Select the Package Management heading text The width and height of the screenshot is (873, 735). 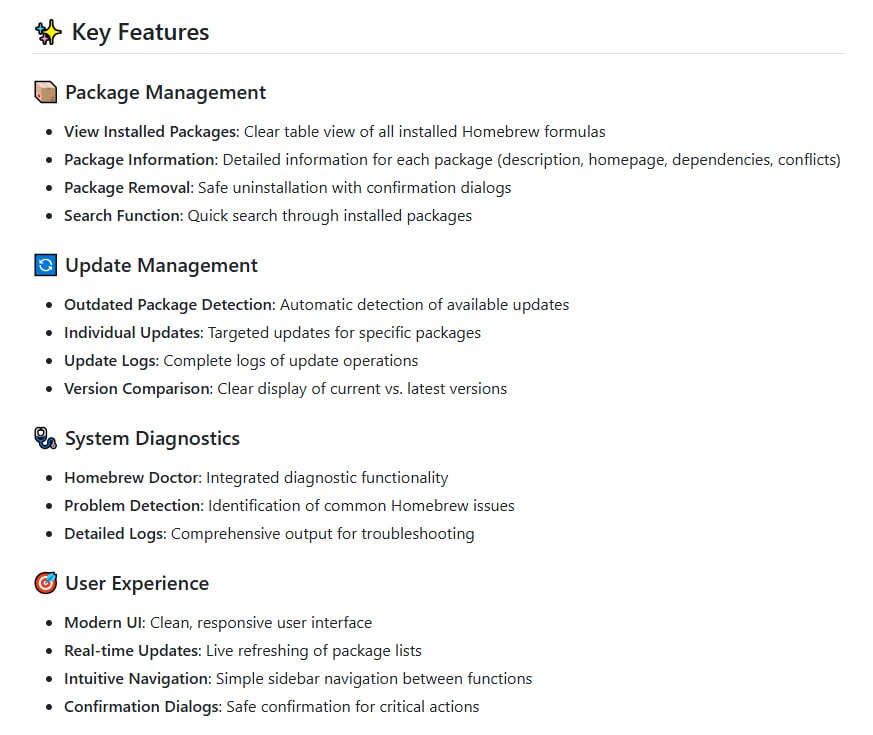[165, 93]
